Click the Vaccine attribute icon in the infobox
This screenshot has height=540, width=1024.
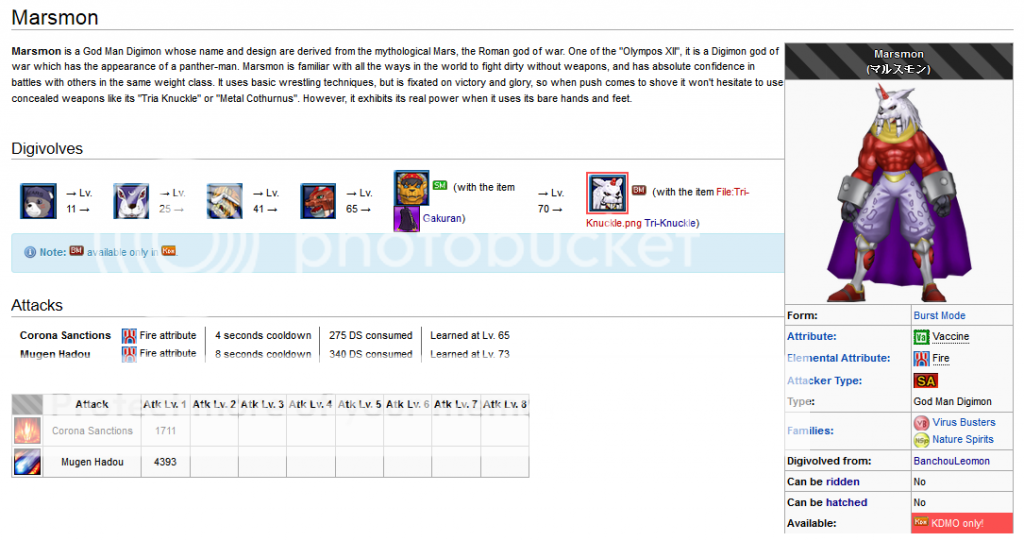(921, 337)
